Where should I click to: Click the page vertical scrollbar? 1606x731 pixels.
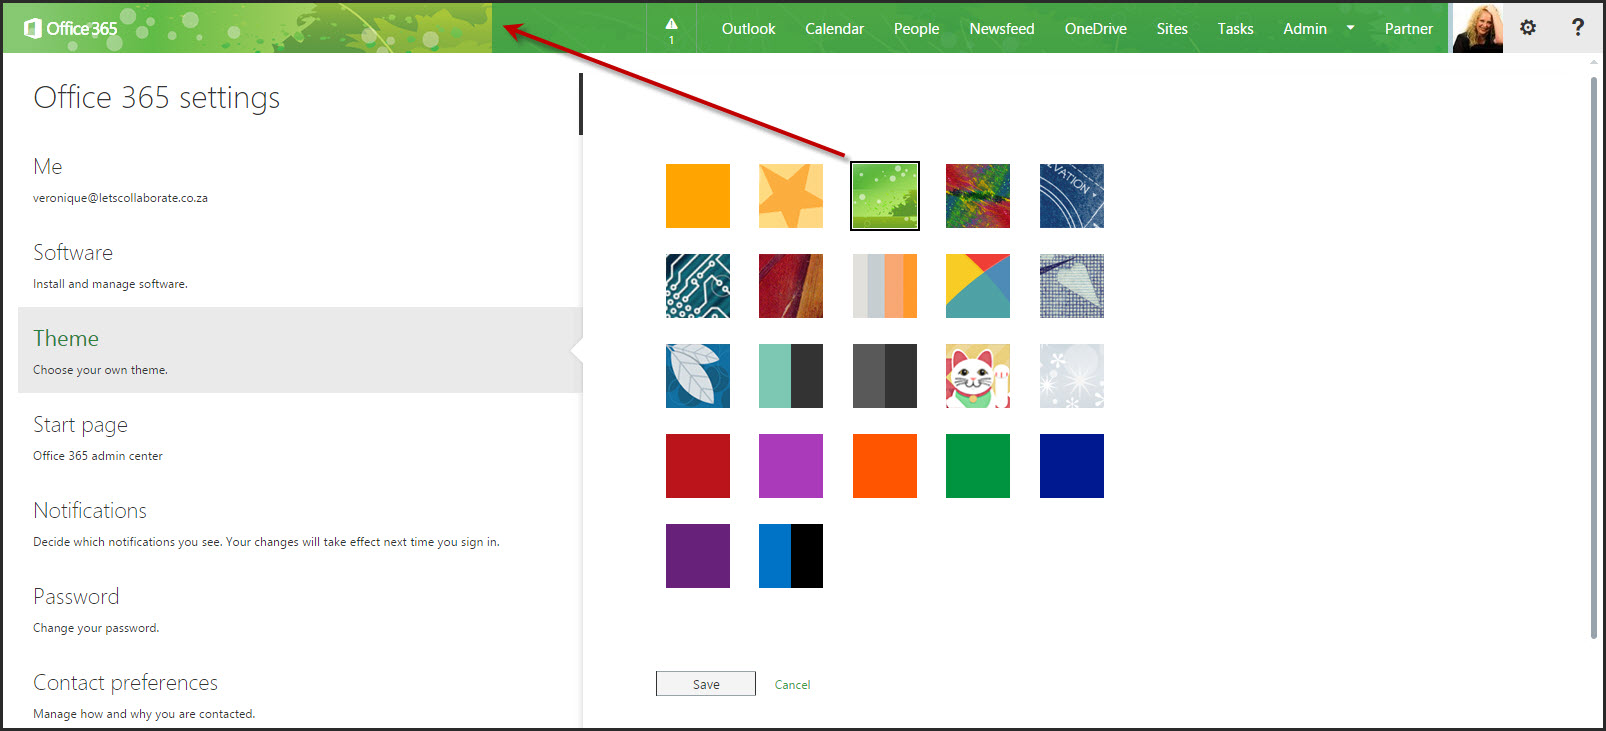click(1593, 350)
